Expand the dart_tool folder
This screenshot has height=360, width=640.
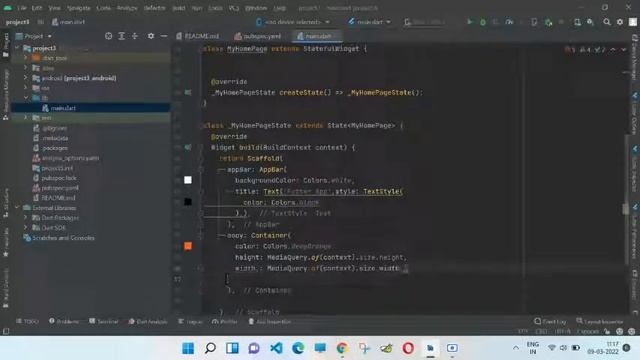25,58
